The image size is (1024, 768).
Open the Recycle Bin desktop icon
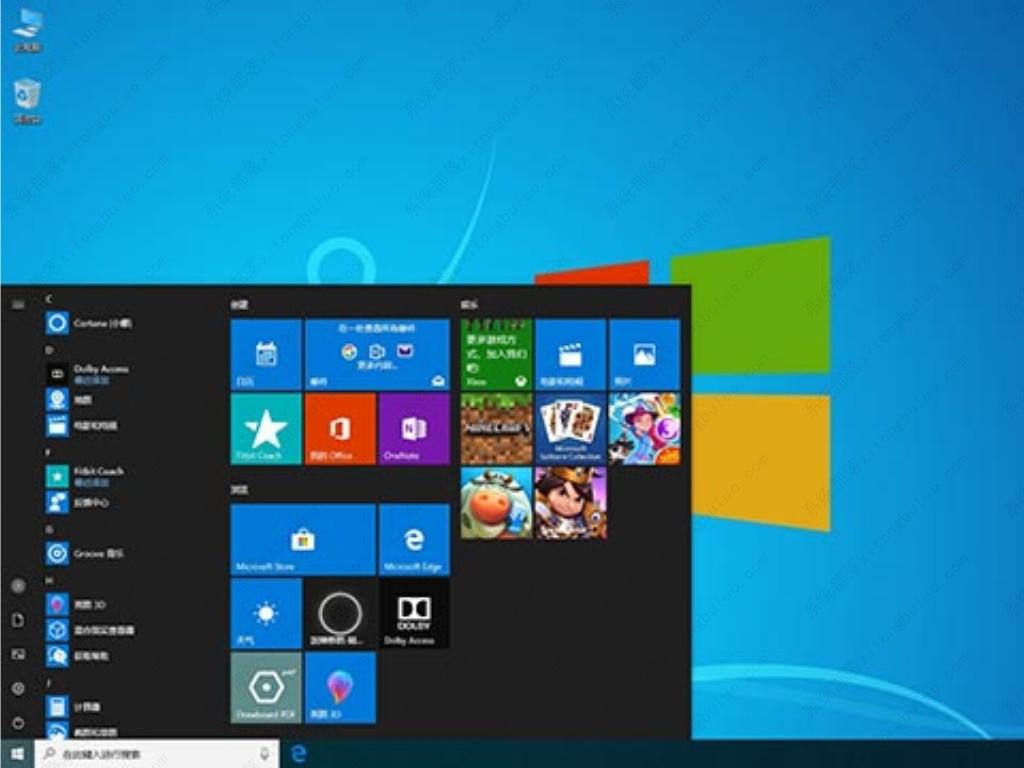pyautogui.click(x=27, y=100)
